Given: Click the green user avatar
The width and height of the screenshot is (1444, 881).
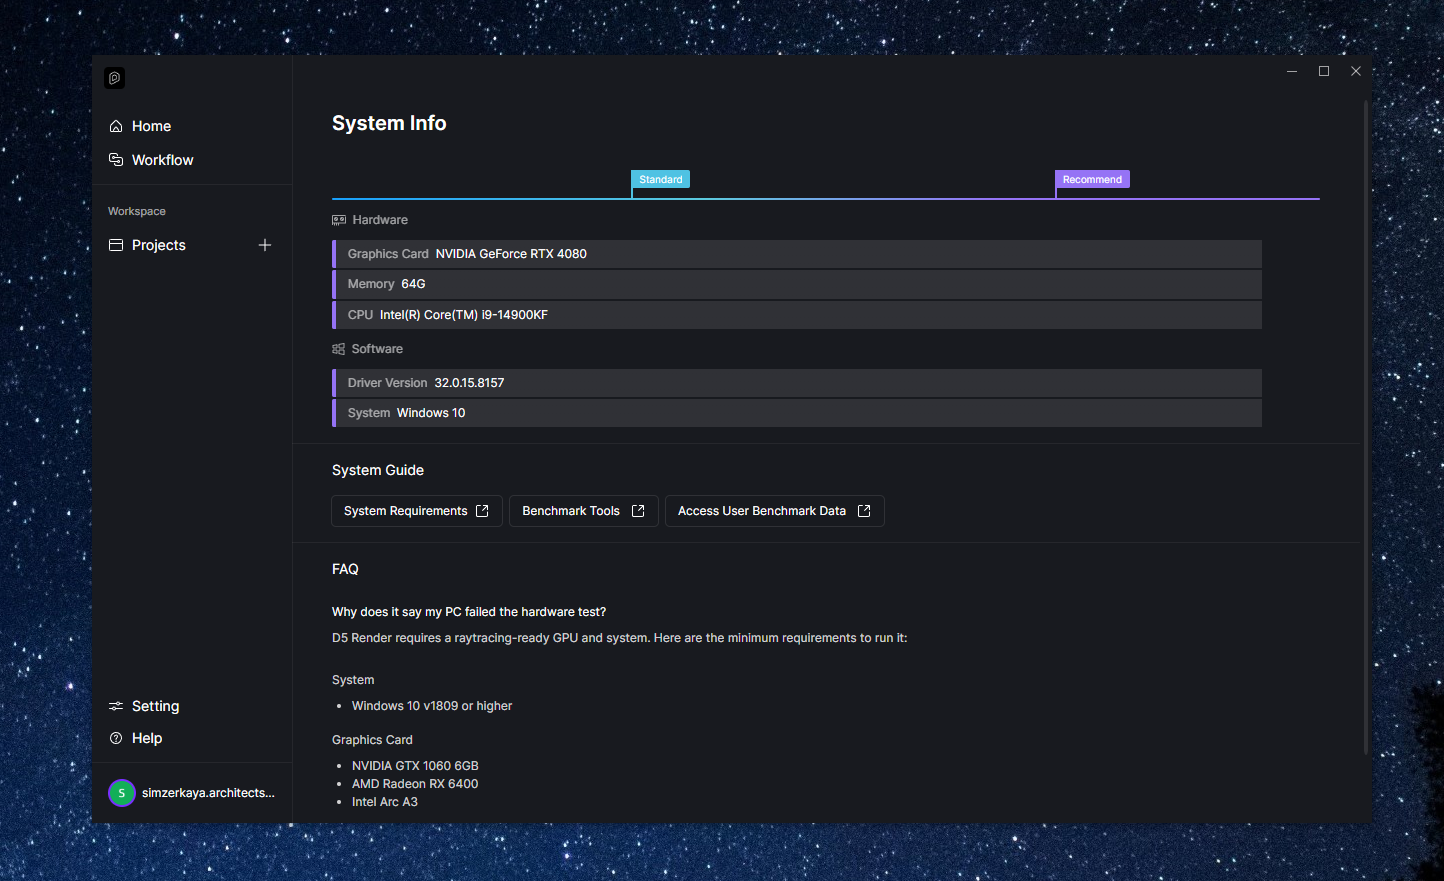Looking at the screenshot, I should pos(121,793).
